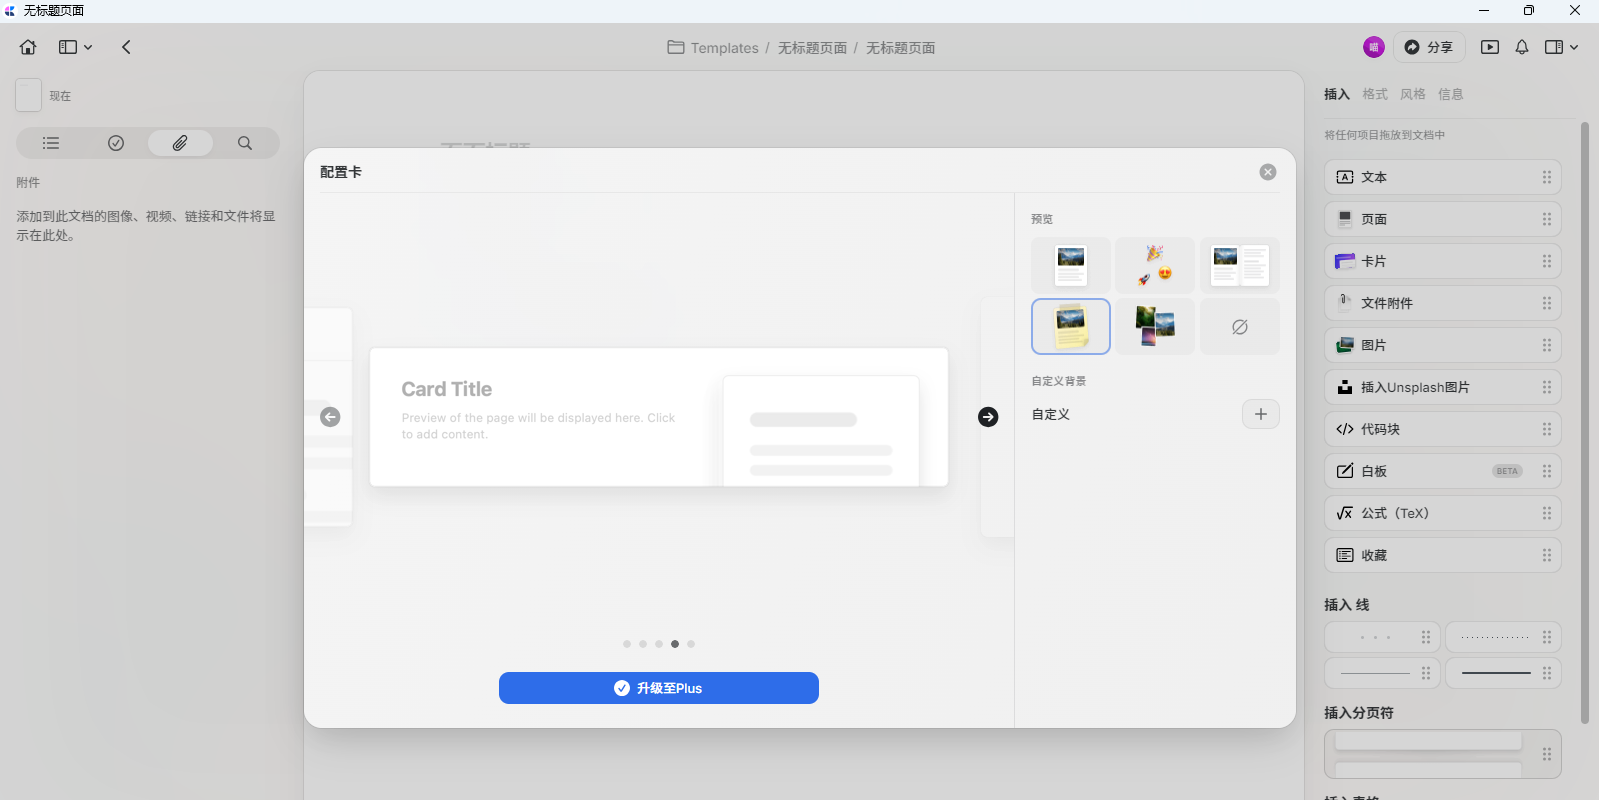The height and width of the screenshot is (800, 1599).
Task: Add a custom background with plus button
Action: pos(1260,414)
